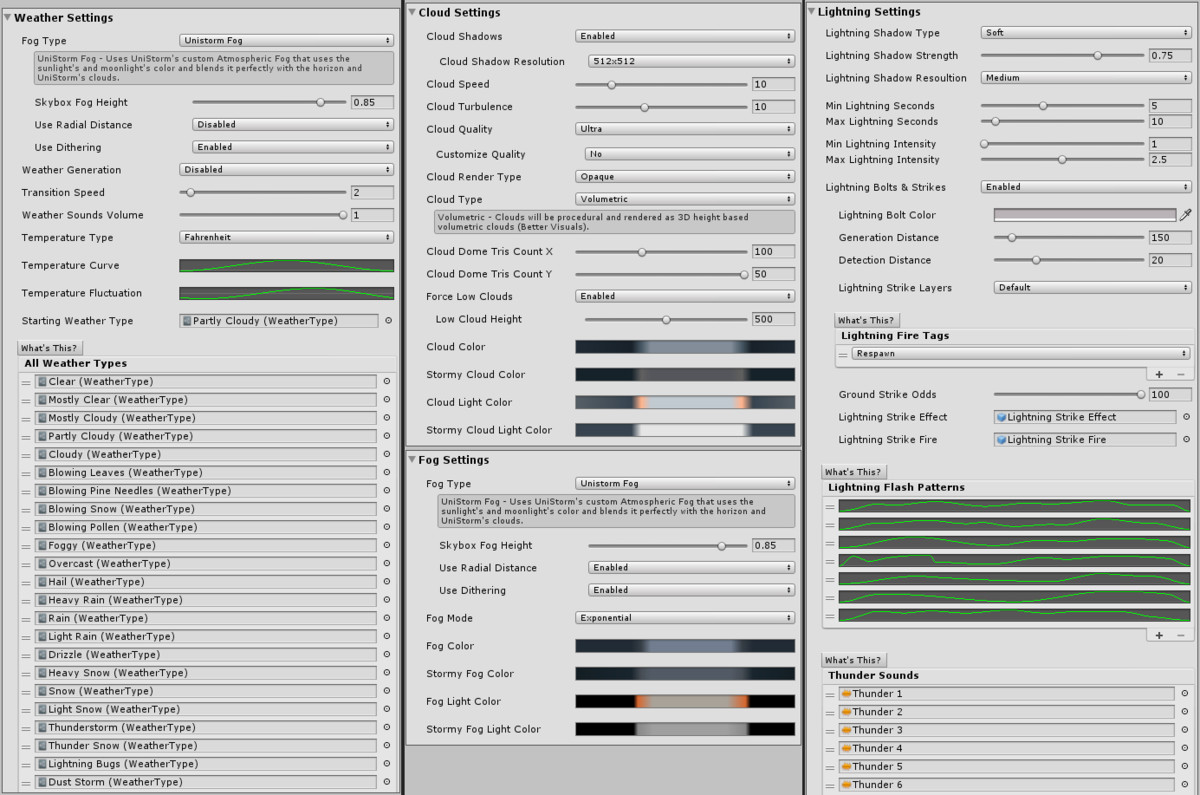The width and height of the screenshot is (1200, 795).
Task: Open object picker for Clear weather type
Action: [386, 382]
